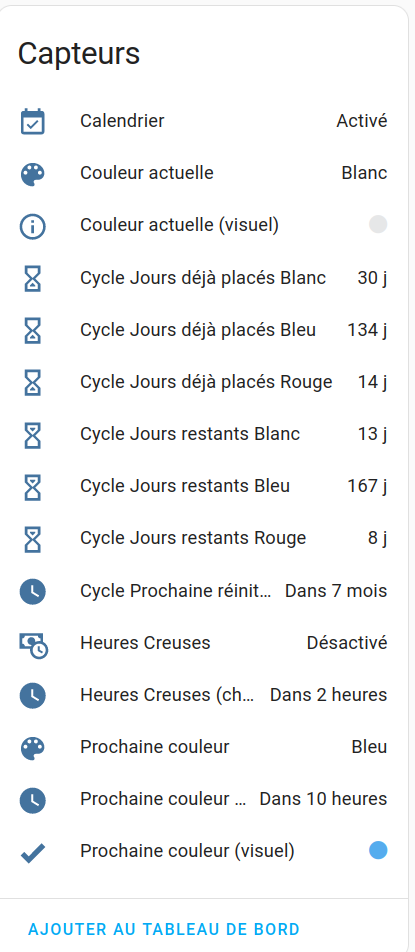The height and width of the screenshot is (952, 415).
Task: Click Ajouter au tableau de bord
Action: (164, 929)
